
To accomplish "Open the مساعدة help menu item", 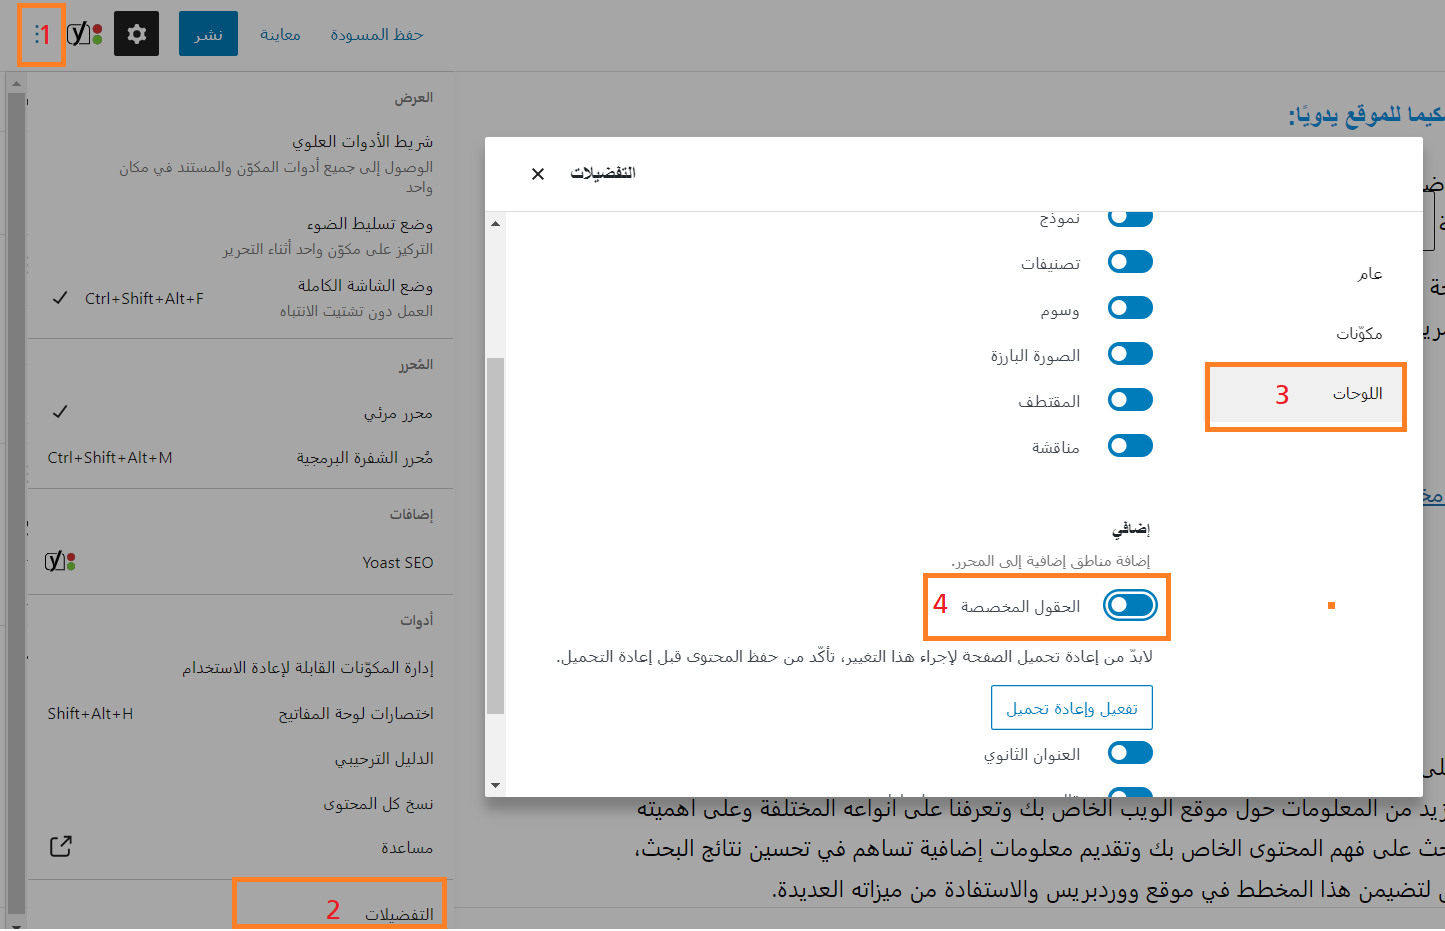I will pos(240,848).
